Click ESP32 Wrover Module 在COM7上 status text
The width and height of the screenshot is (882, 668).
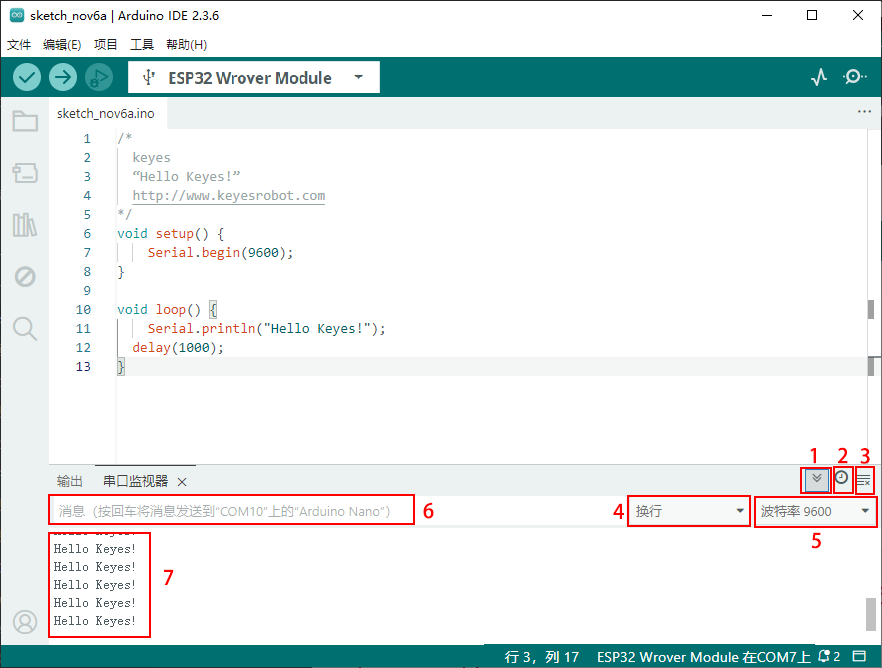(x=704, y=657)
